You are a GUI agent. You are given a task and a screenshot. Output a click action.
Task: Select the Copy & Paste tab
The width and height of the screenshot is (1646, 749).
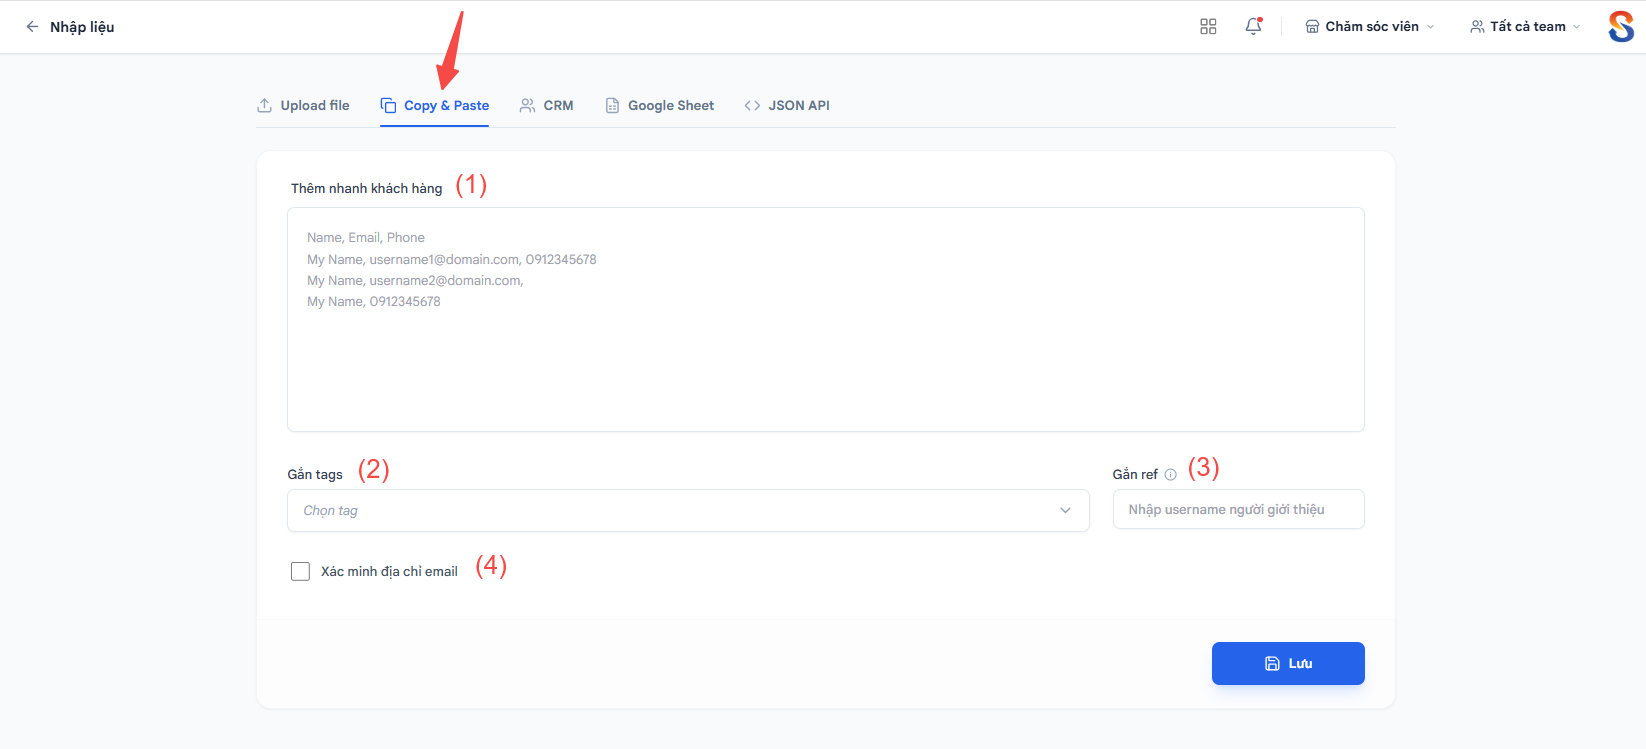point(434,105)
